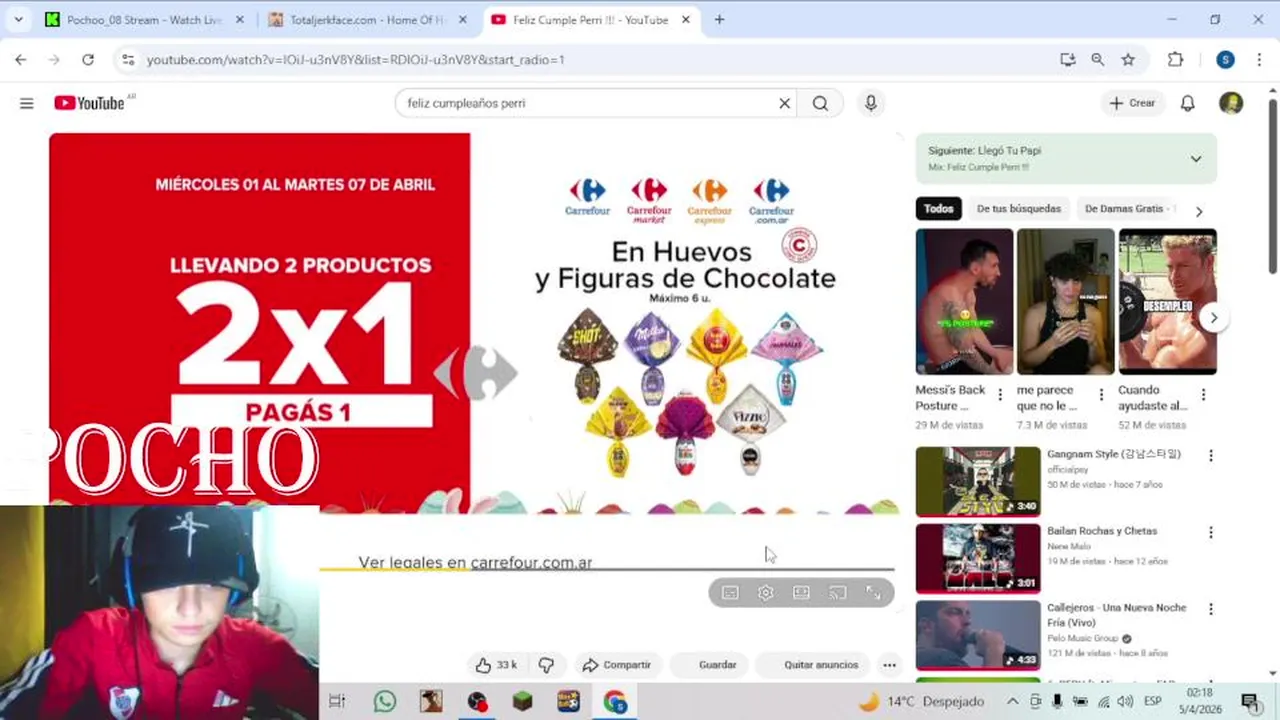Clear the search box with the X icon

pyautogui.click(x=785, y=103)
